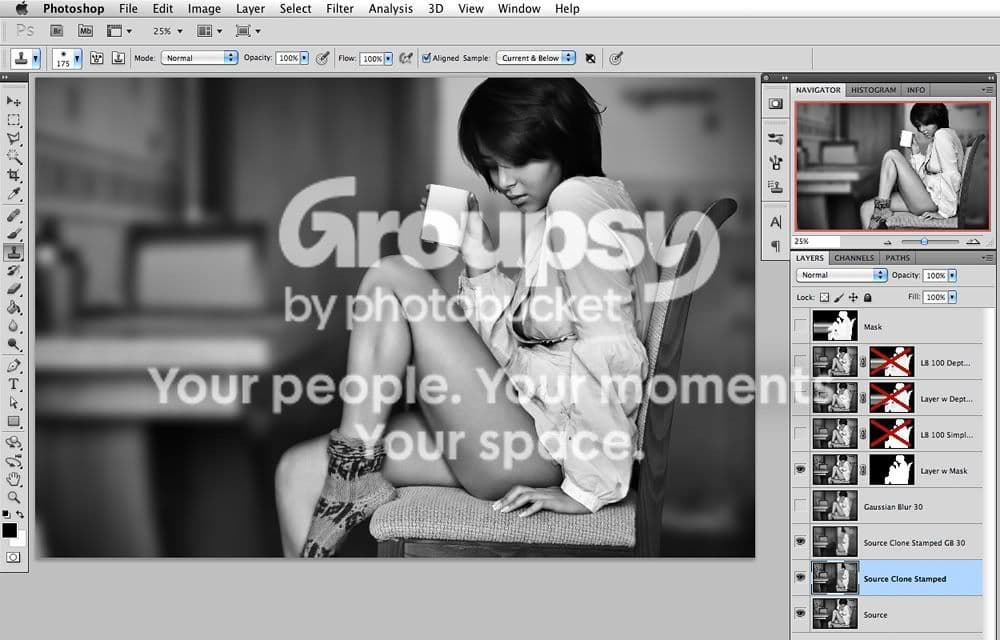Open the Filter menu
Image resolution: width=1000 pixels, height=640 pixels.
(340, 9)
